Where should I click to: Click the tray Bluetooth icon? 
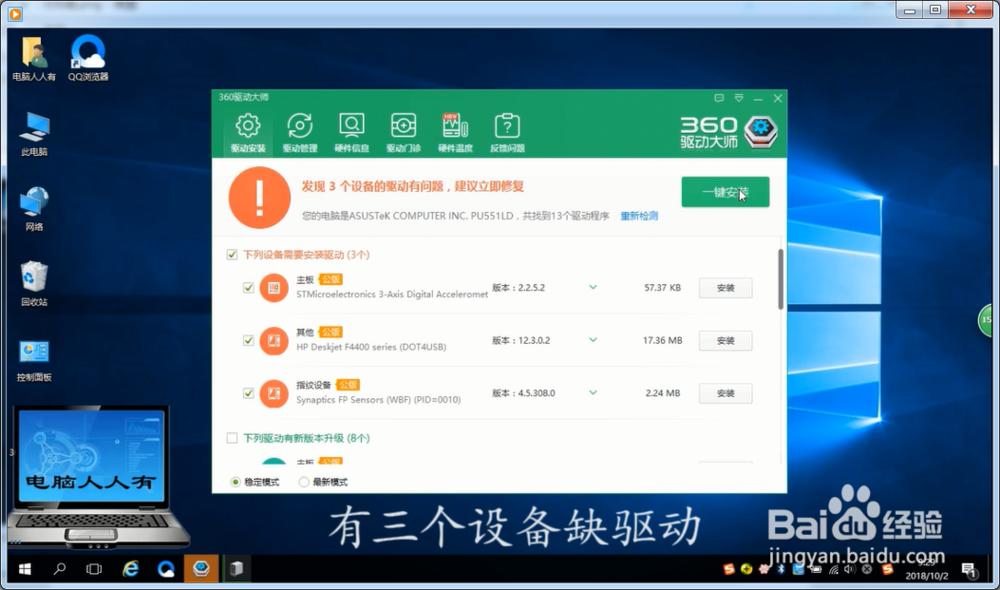781,569
